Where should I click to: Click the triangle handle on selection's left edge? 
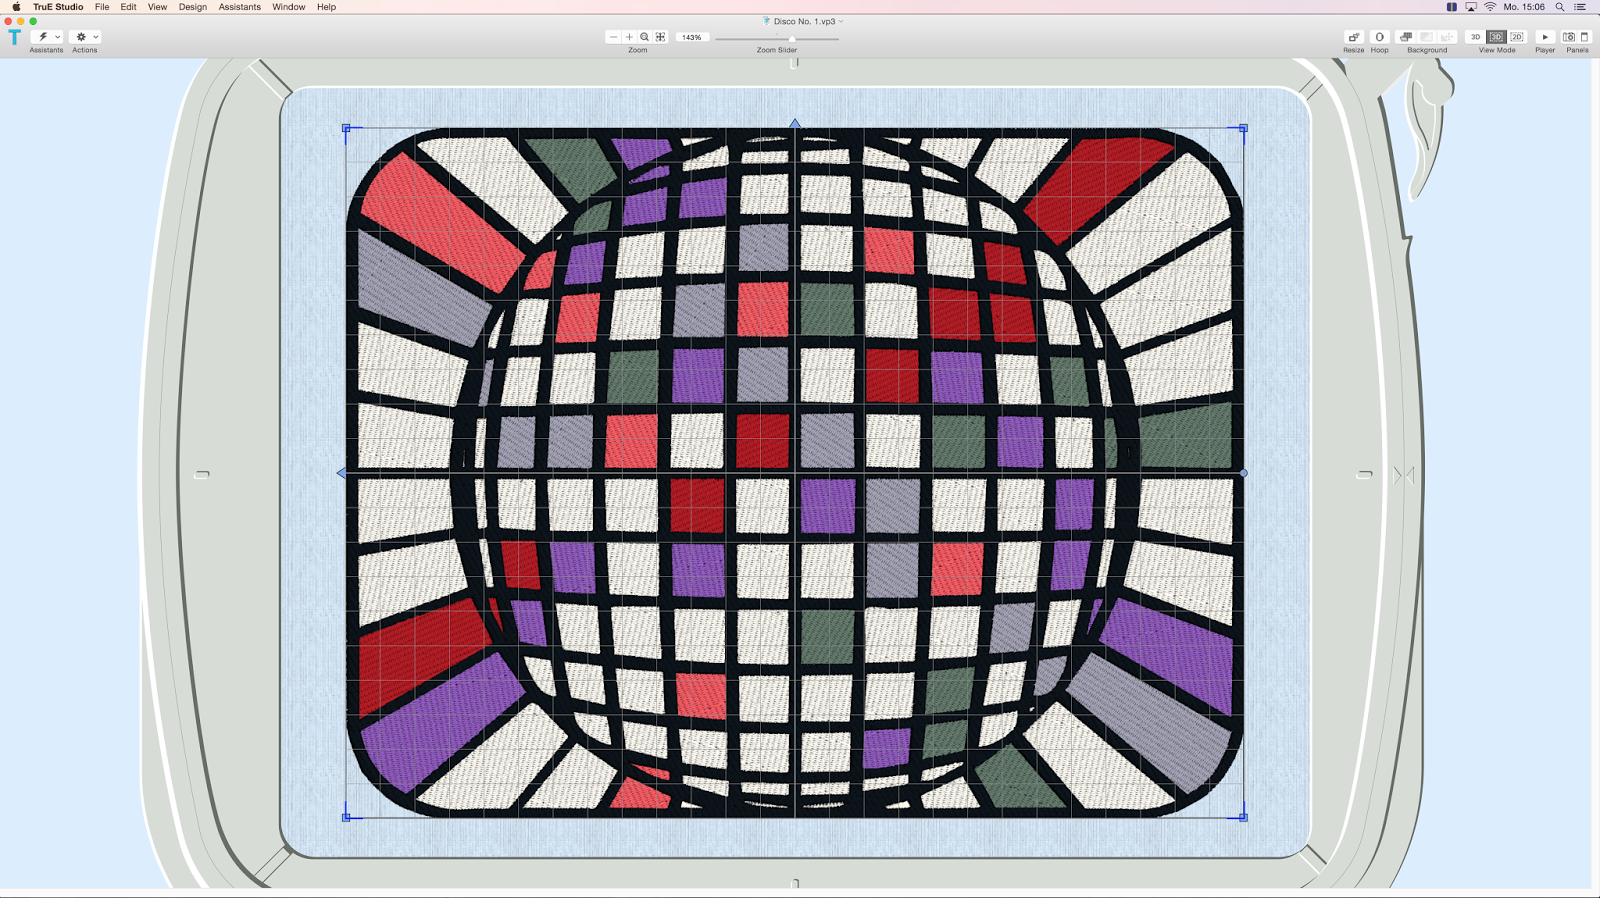[x=341, y=473]
